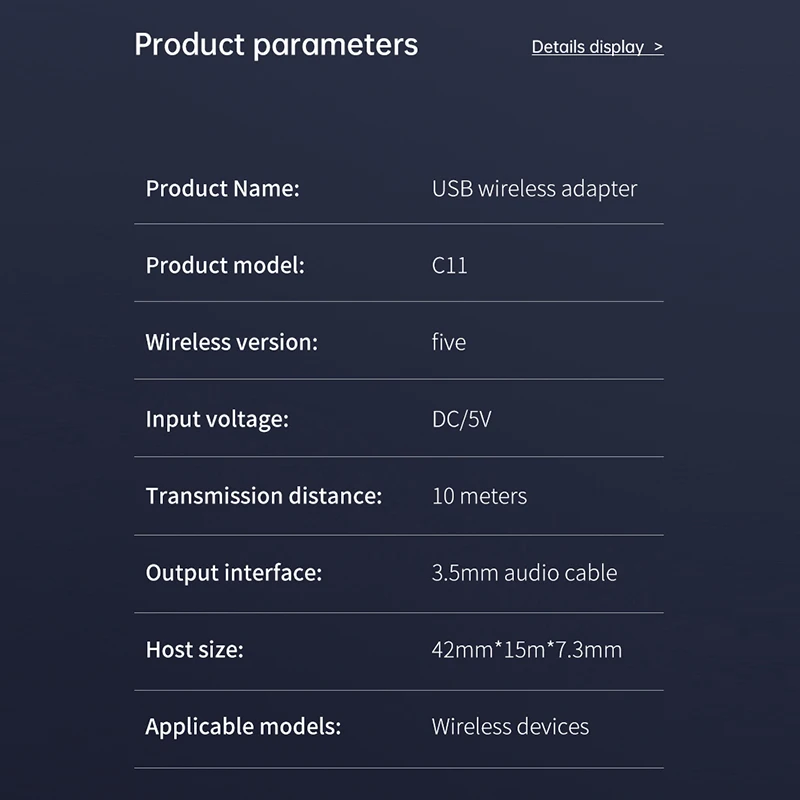Image resolution: width=800 pixels, height=800 pixels.
Task: Select the Input voltage label
Action: click(217, 419)
